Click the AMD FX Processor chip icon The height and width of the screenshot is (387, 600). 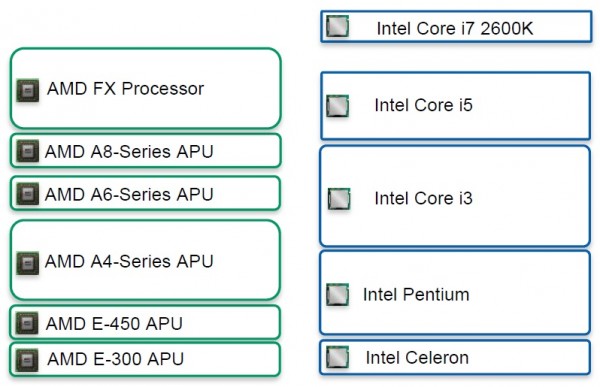tap(28, 90)
